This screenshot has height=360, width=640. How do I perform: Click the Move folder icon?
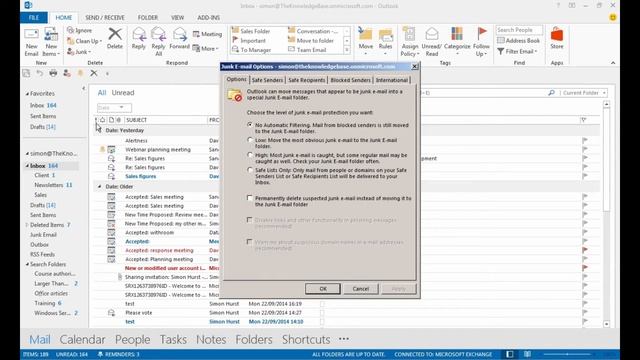click(x=365, y=35)
